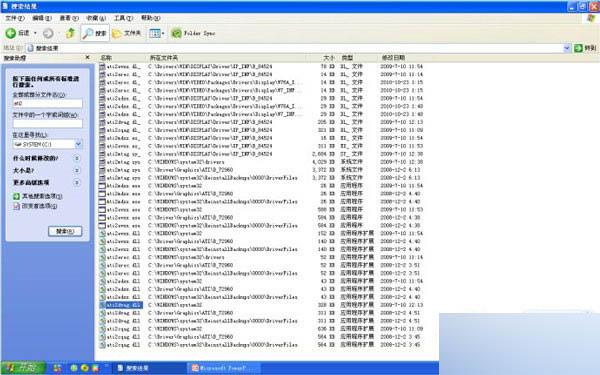This screenshot has width=600, height=375.
Task: Go up one folder level
Action: (x=70, y=33)
